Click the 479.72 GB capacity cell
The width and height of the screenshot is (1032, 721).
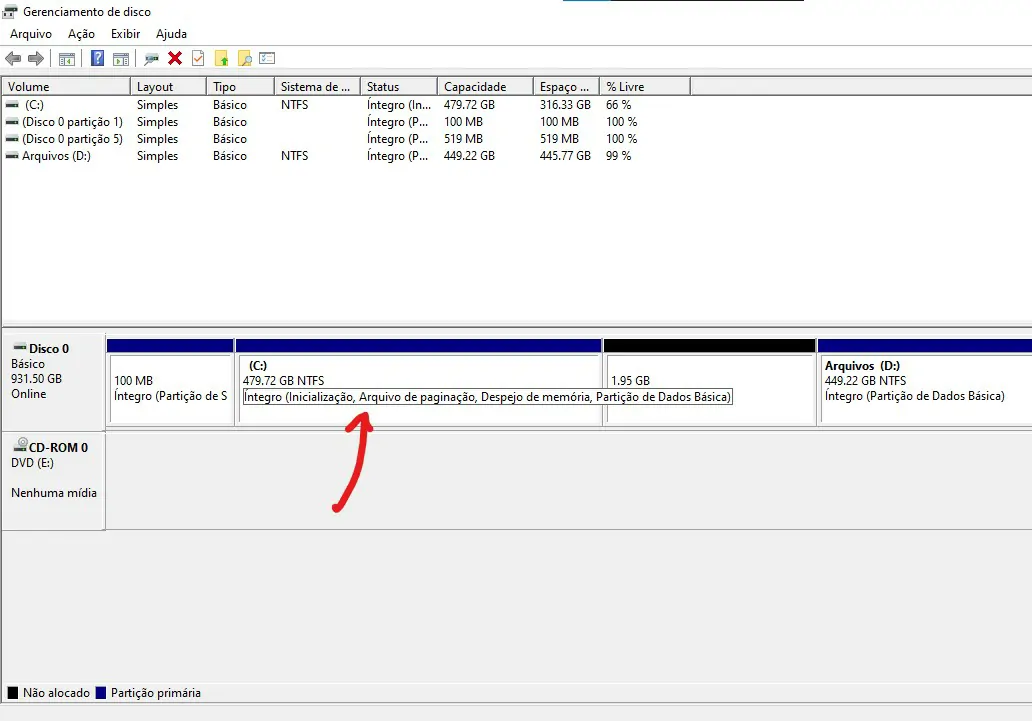click(469, 105)
